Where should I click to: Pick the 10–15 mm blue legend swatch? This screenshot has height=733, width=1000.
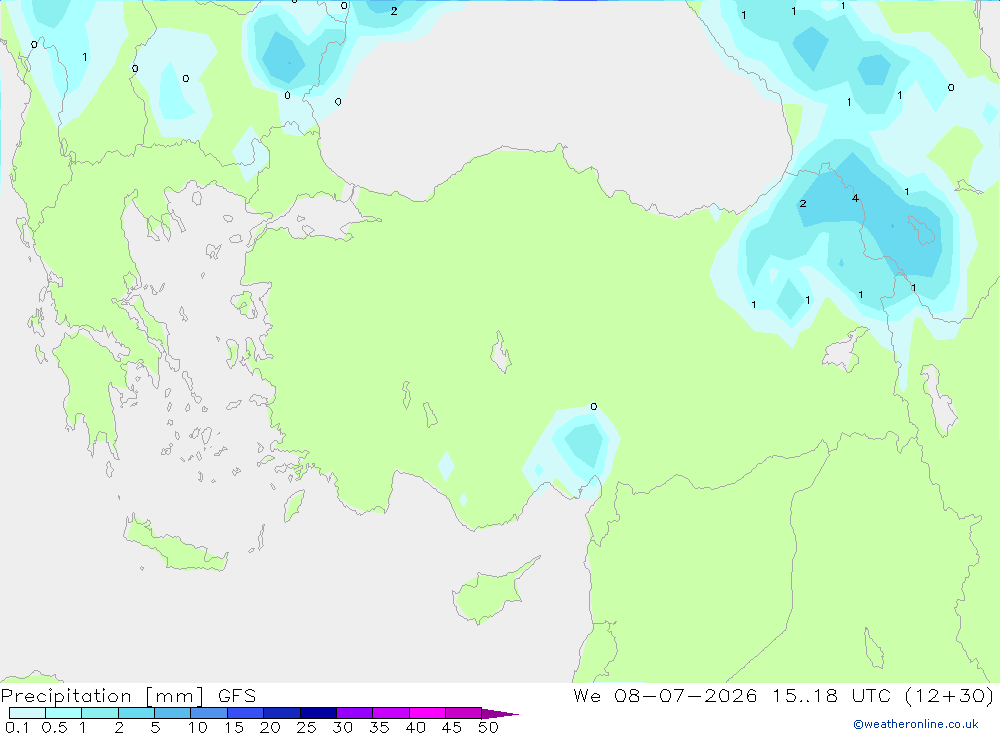coord(209,713)
